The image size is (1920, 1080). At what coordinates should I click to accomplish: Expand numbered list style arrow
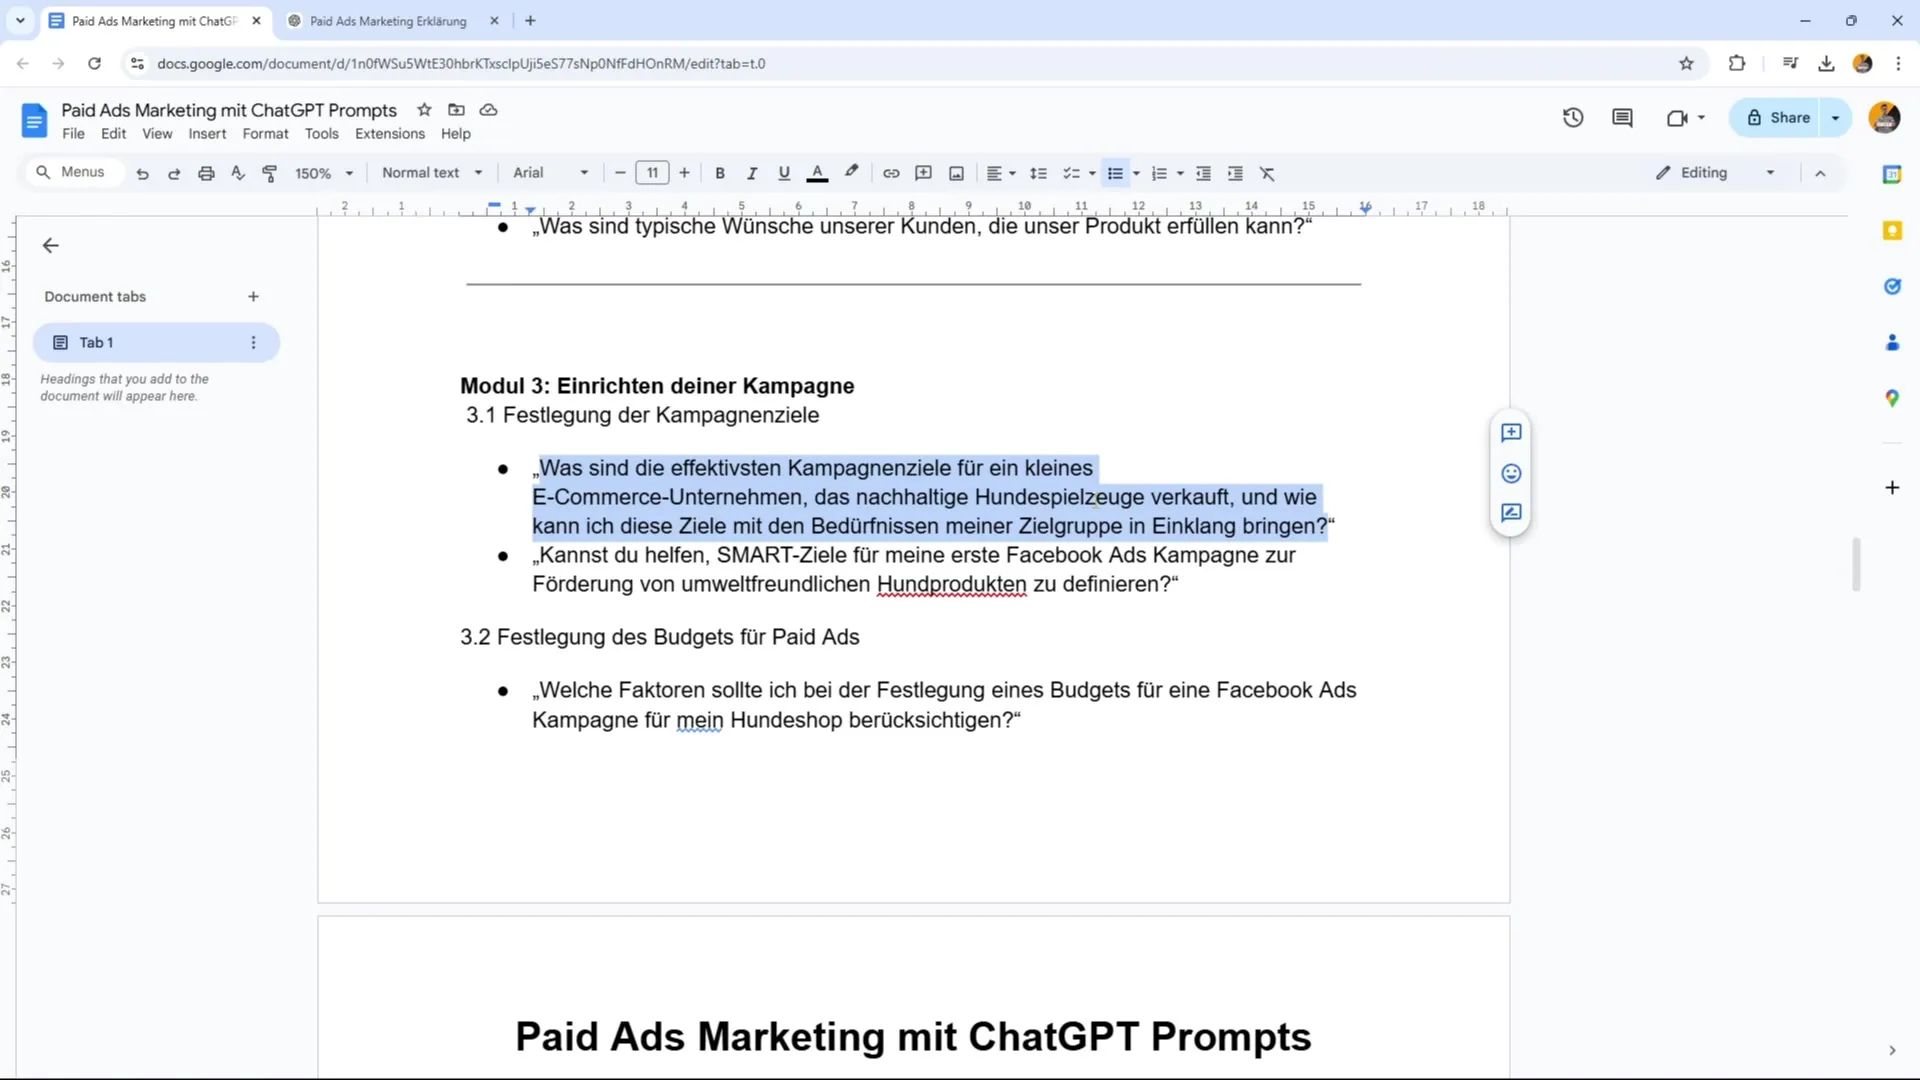(1180, 173)
